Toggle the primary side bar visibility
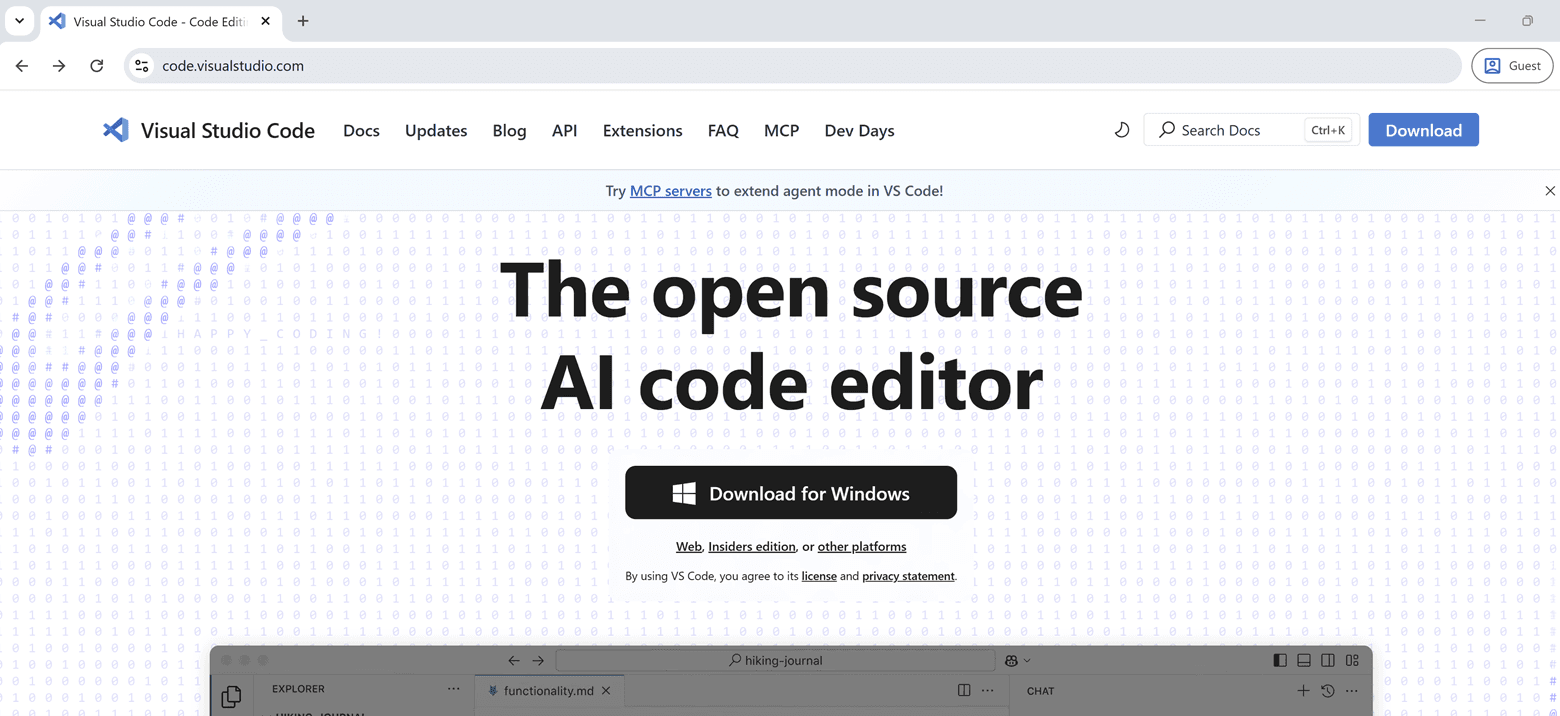This screenshot has width=1560, height=716. click(x=1280, y=660)
